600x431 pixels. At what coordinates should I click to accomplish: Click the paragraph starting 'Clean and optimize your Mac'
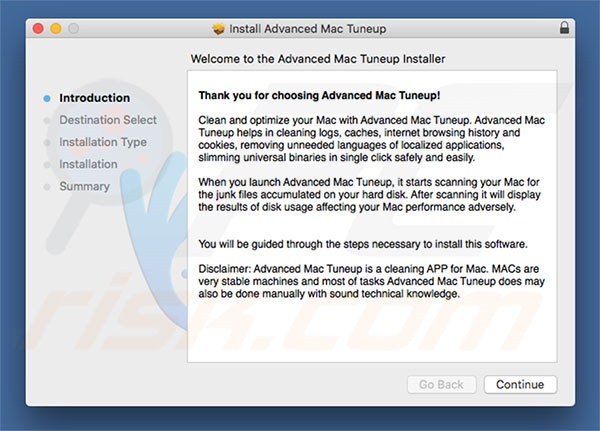pyautogui.click(x=371, y=139)
